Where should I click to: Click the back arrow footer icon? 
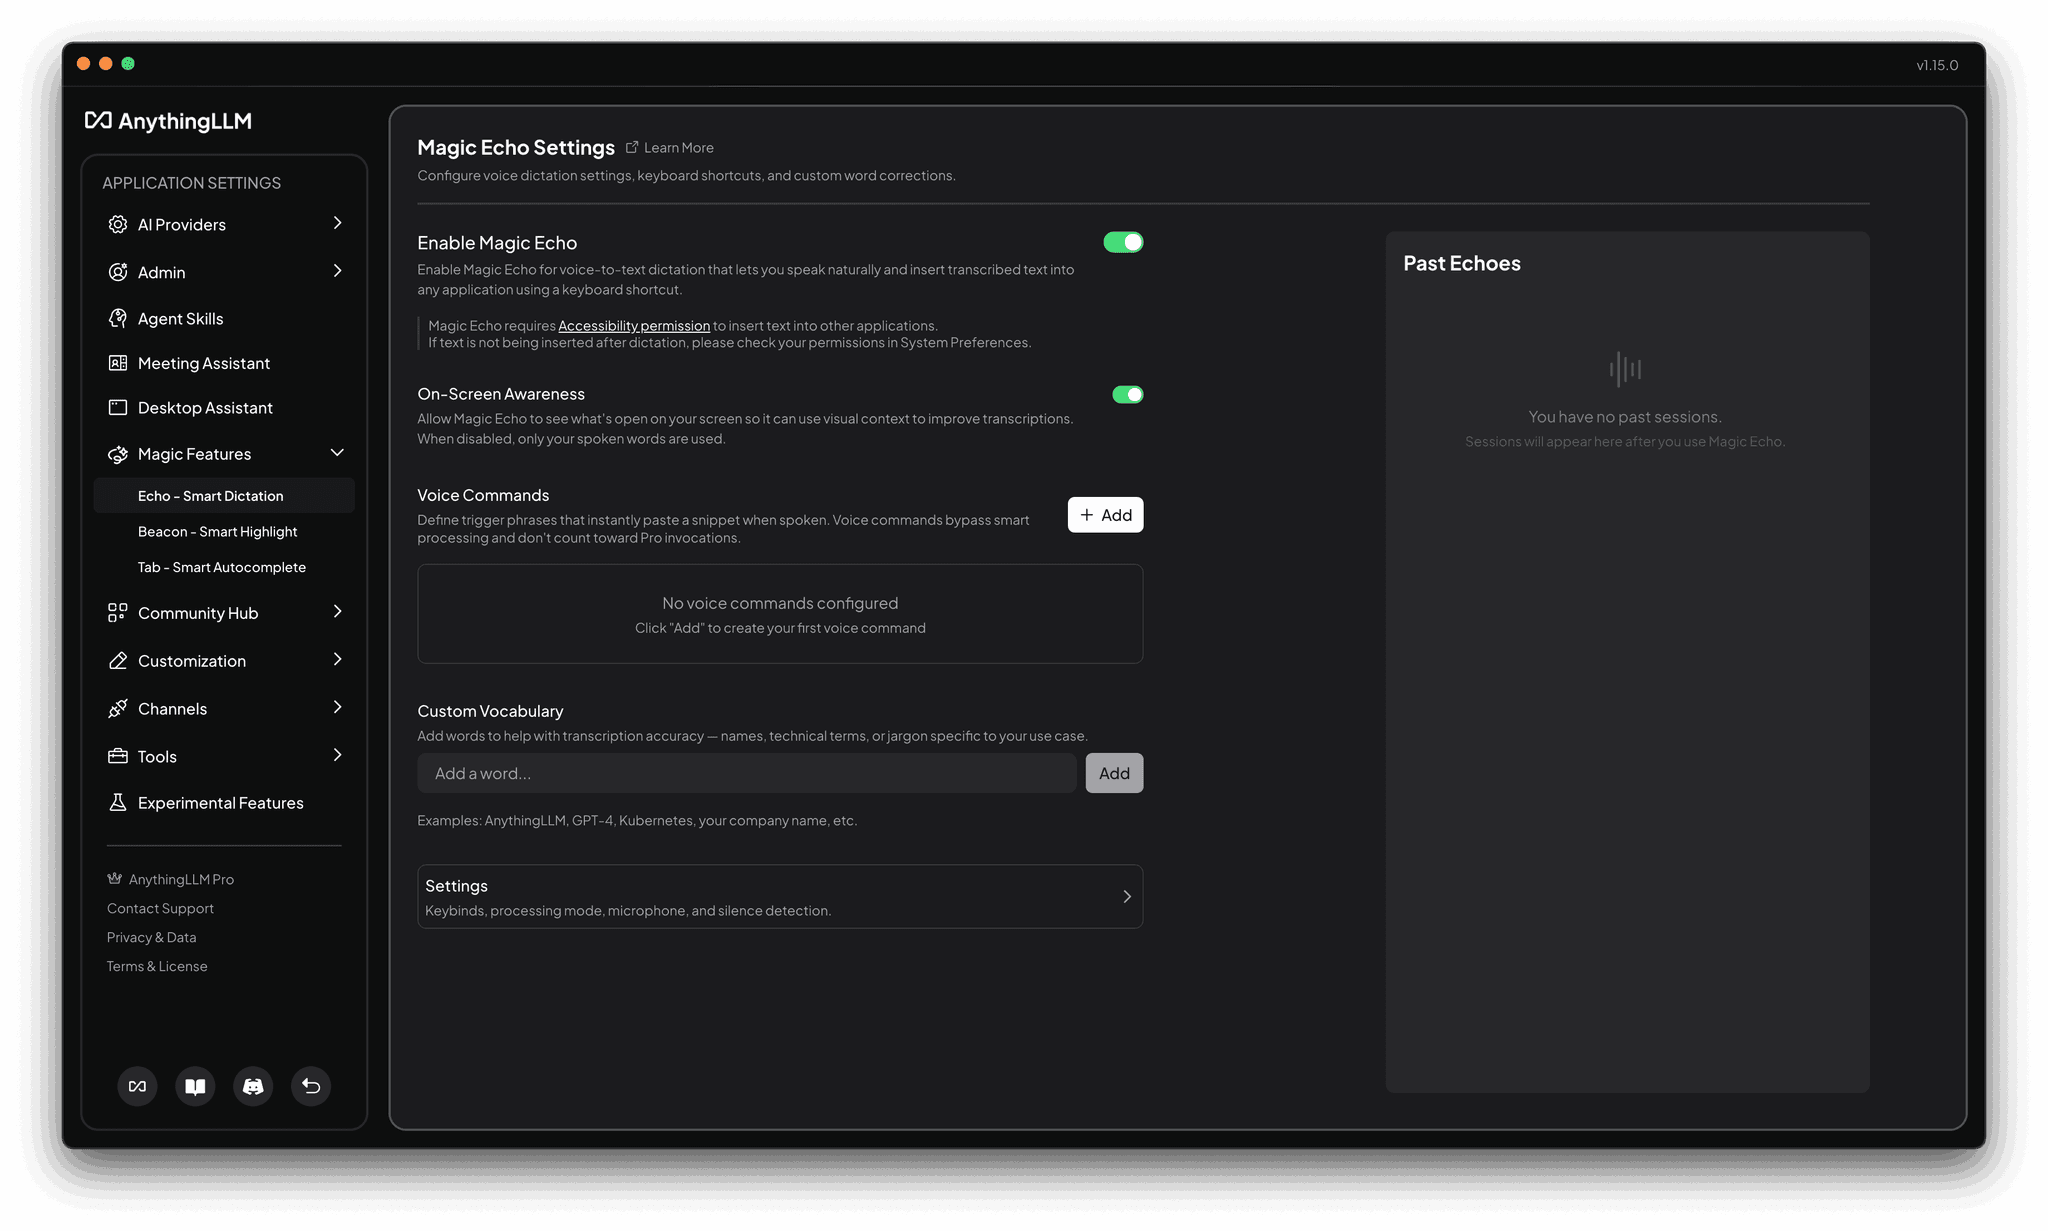pyautogui.click(x=311, y=1086)
